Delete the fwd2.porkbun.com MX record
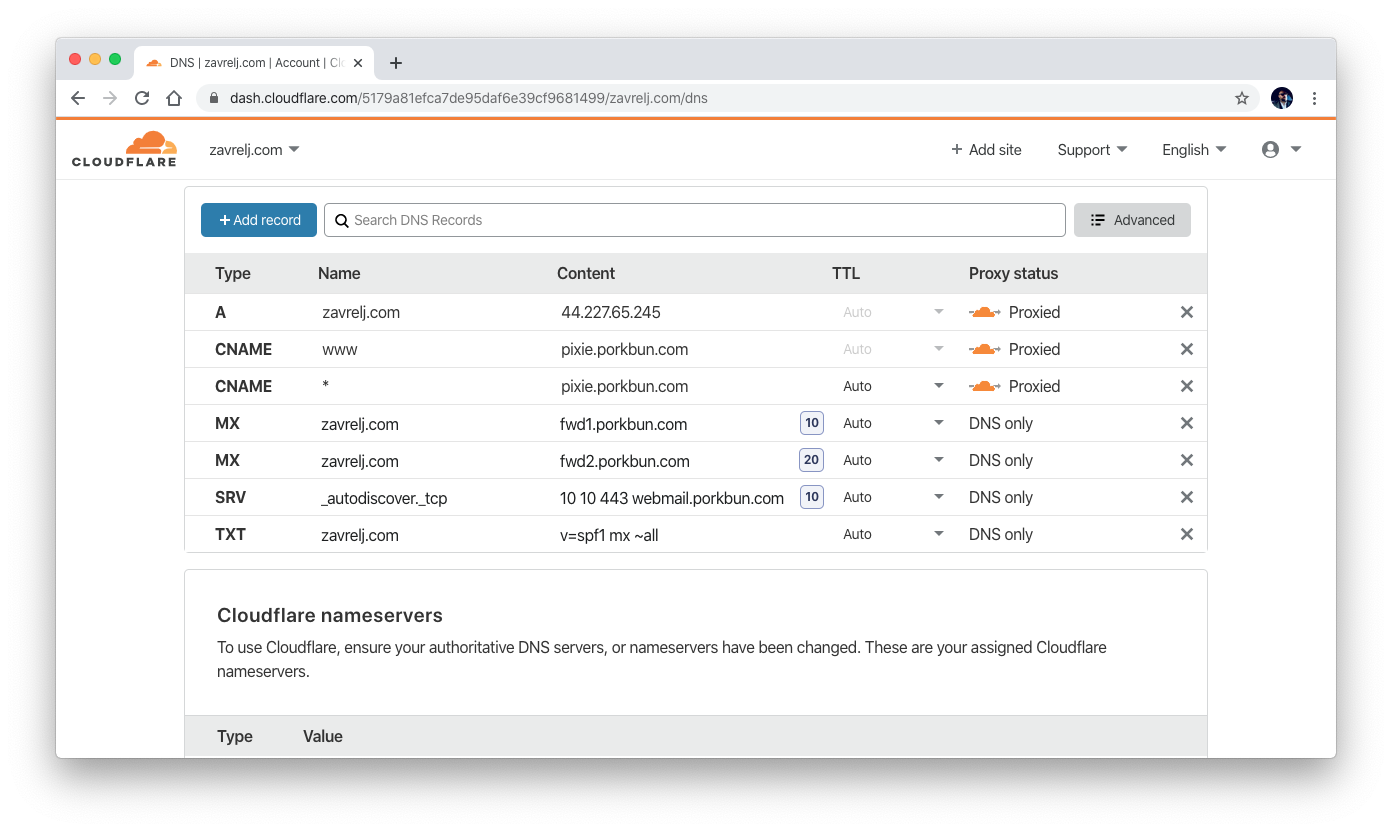1392x832 pixels. pos(1187,460)
